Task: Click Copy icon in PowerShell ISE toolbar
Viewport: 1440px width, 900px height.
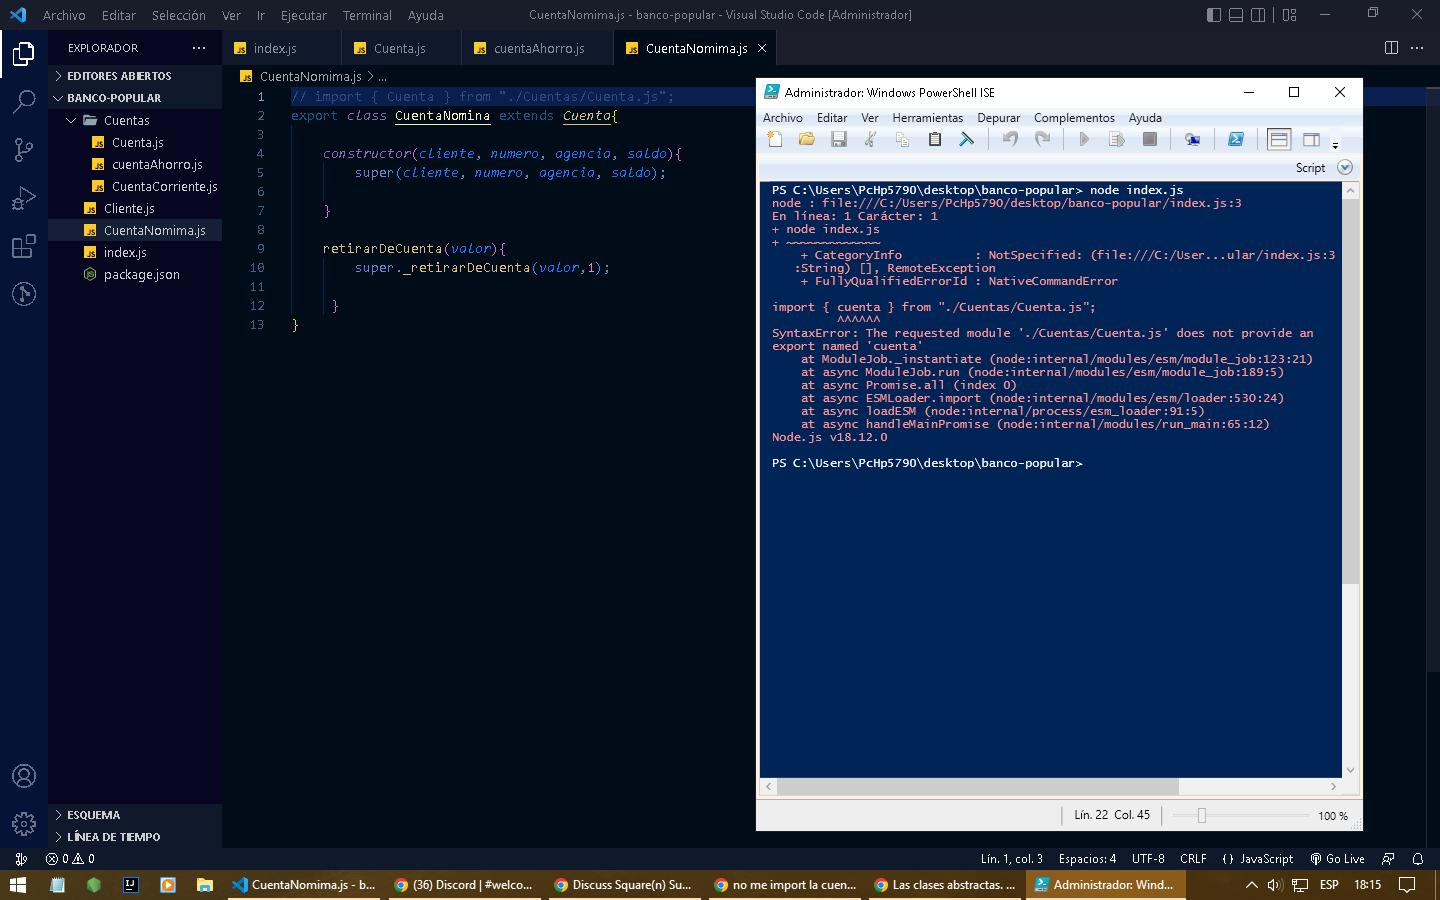Action: click(903, 140)
